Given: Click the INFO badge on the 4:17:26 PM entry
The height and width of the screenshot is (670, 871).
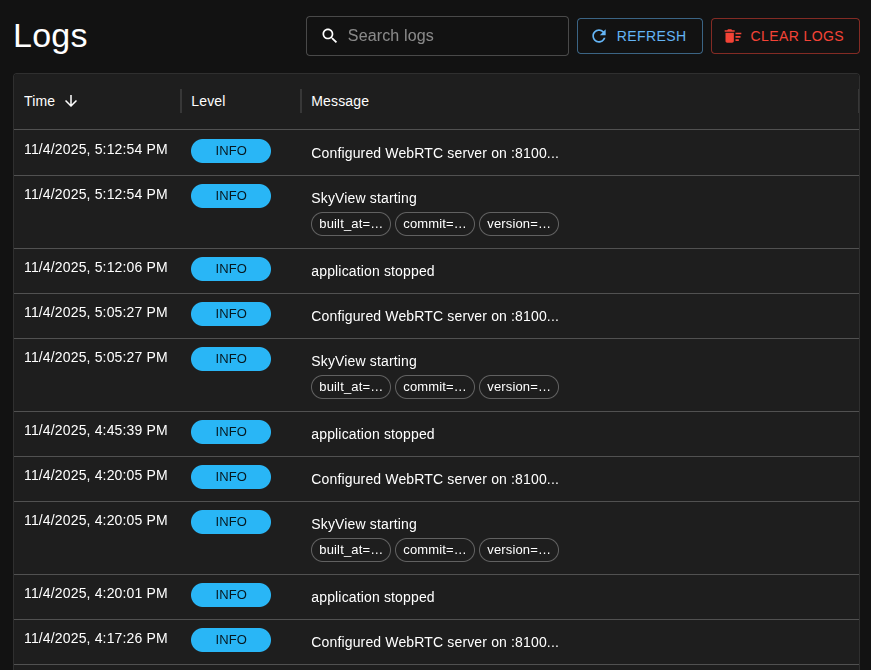Looking at the screenshot, I should coord(230,639).
